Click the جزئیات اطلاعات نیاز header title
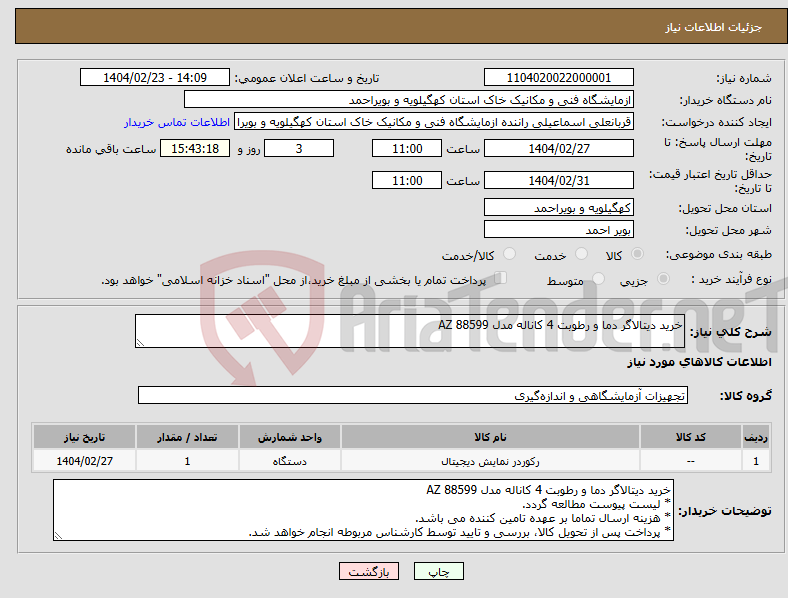 click(714, 27)
